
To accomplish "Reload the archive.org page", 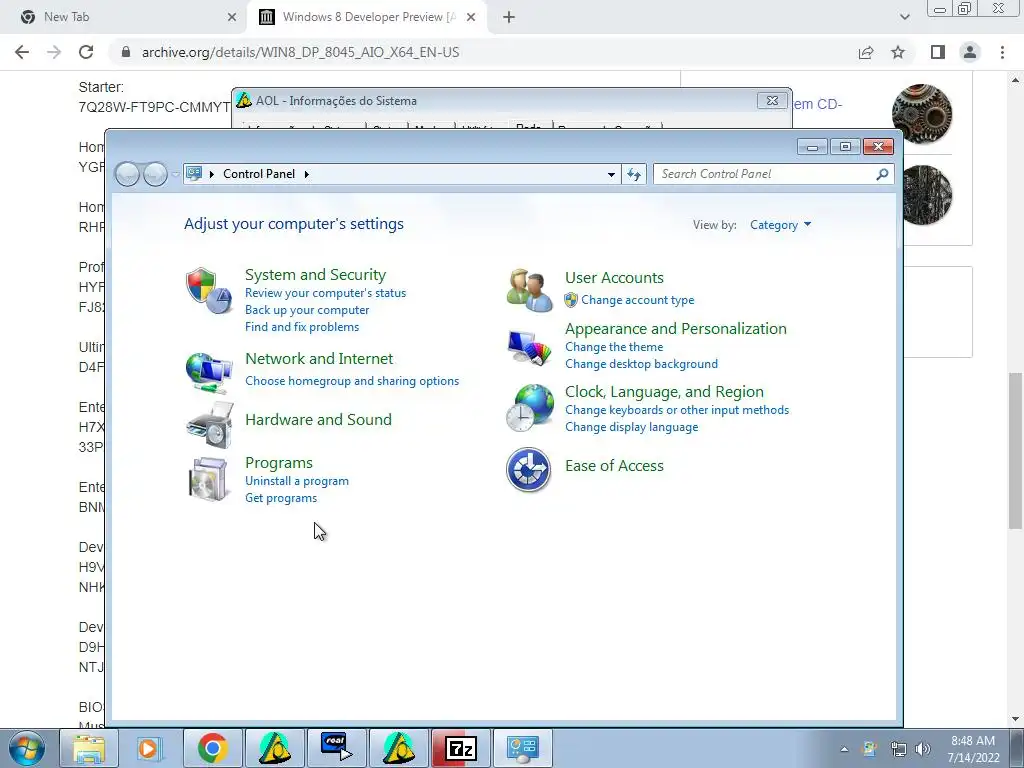I will [x=86, y=52].
